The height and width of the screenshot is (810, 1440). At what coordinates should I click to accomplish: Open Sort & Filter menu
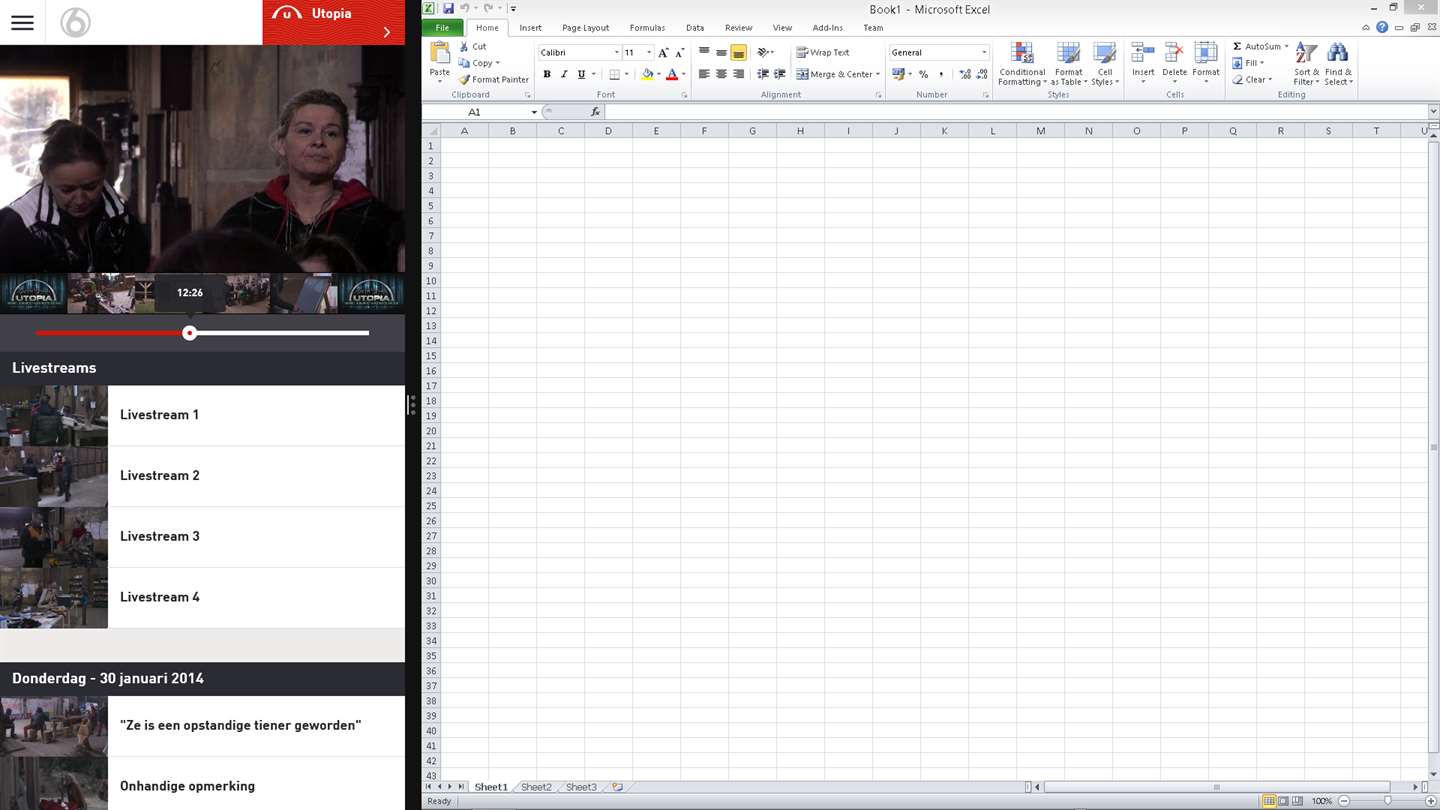point(1306,64)
